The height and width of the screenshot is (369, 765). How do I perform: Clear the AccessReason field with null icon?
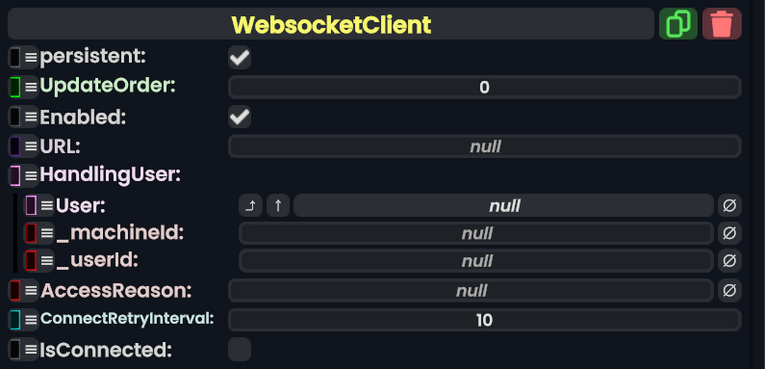tap(729, 290)
